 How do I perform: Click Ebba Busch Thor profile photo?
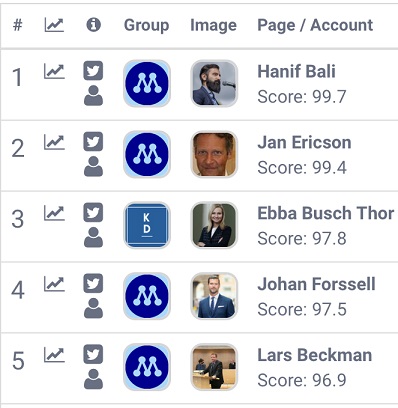tap(214, 225)
